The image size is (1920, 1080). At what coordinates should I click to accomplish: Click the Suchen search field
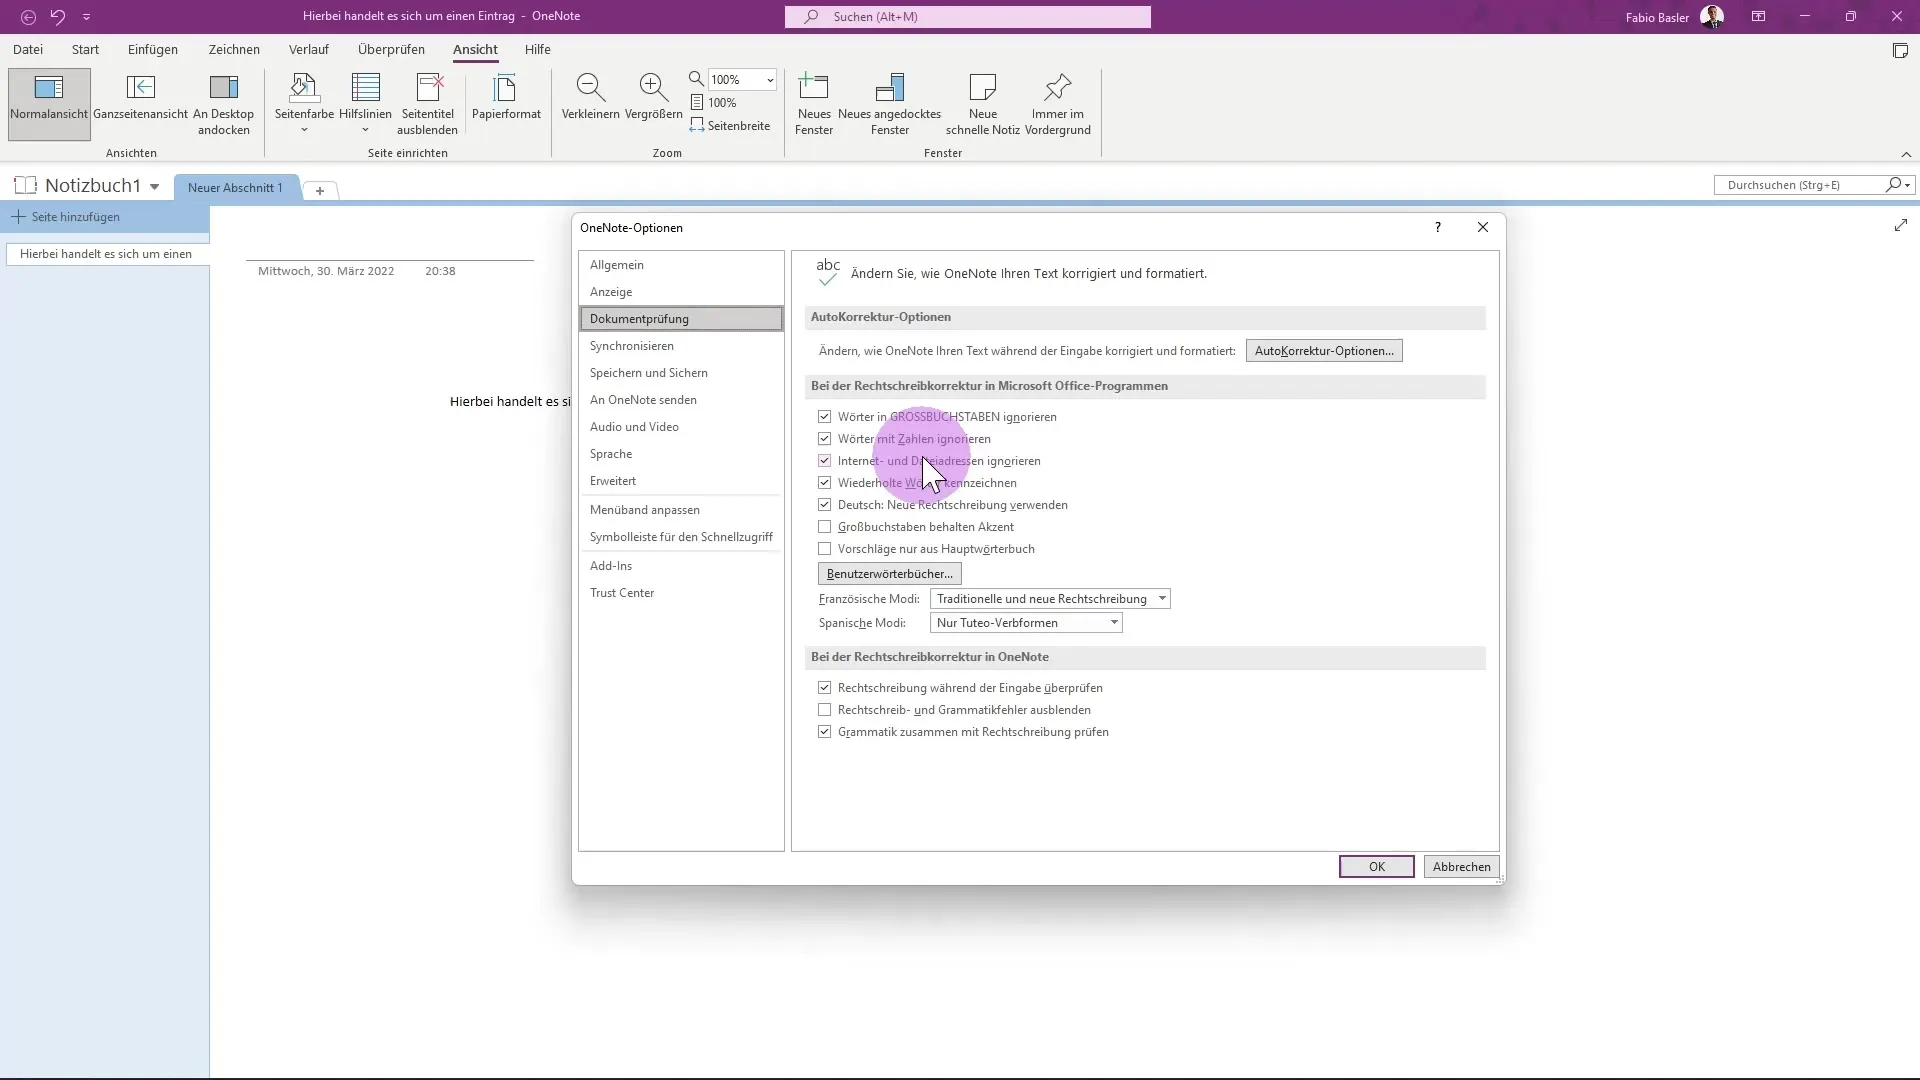(968, 17)
